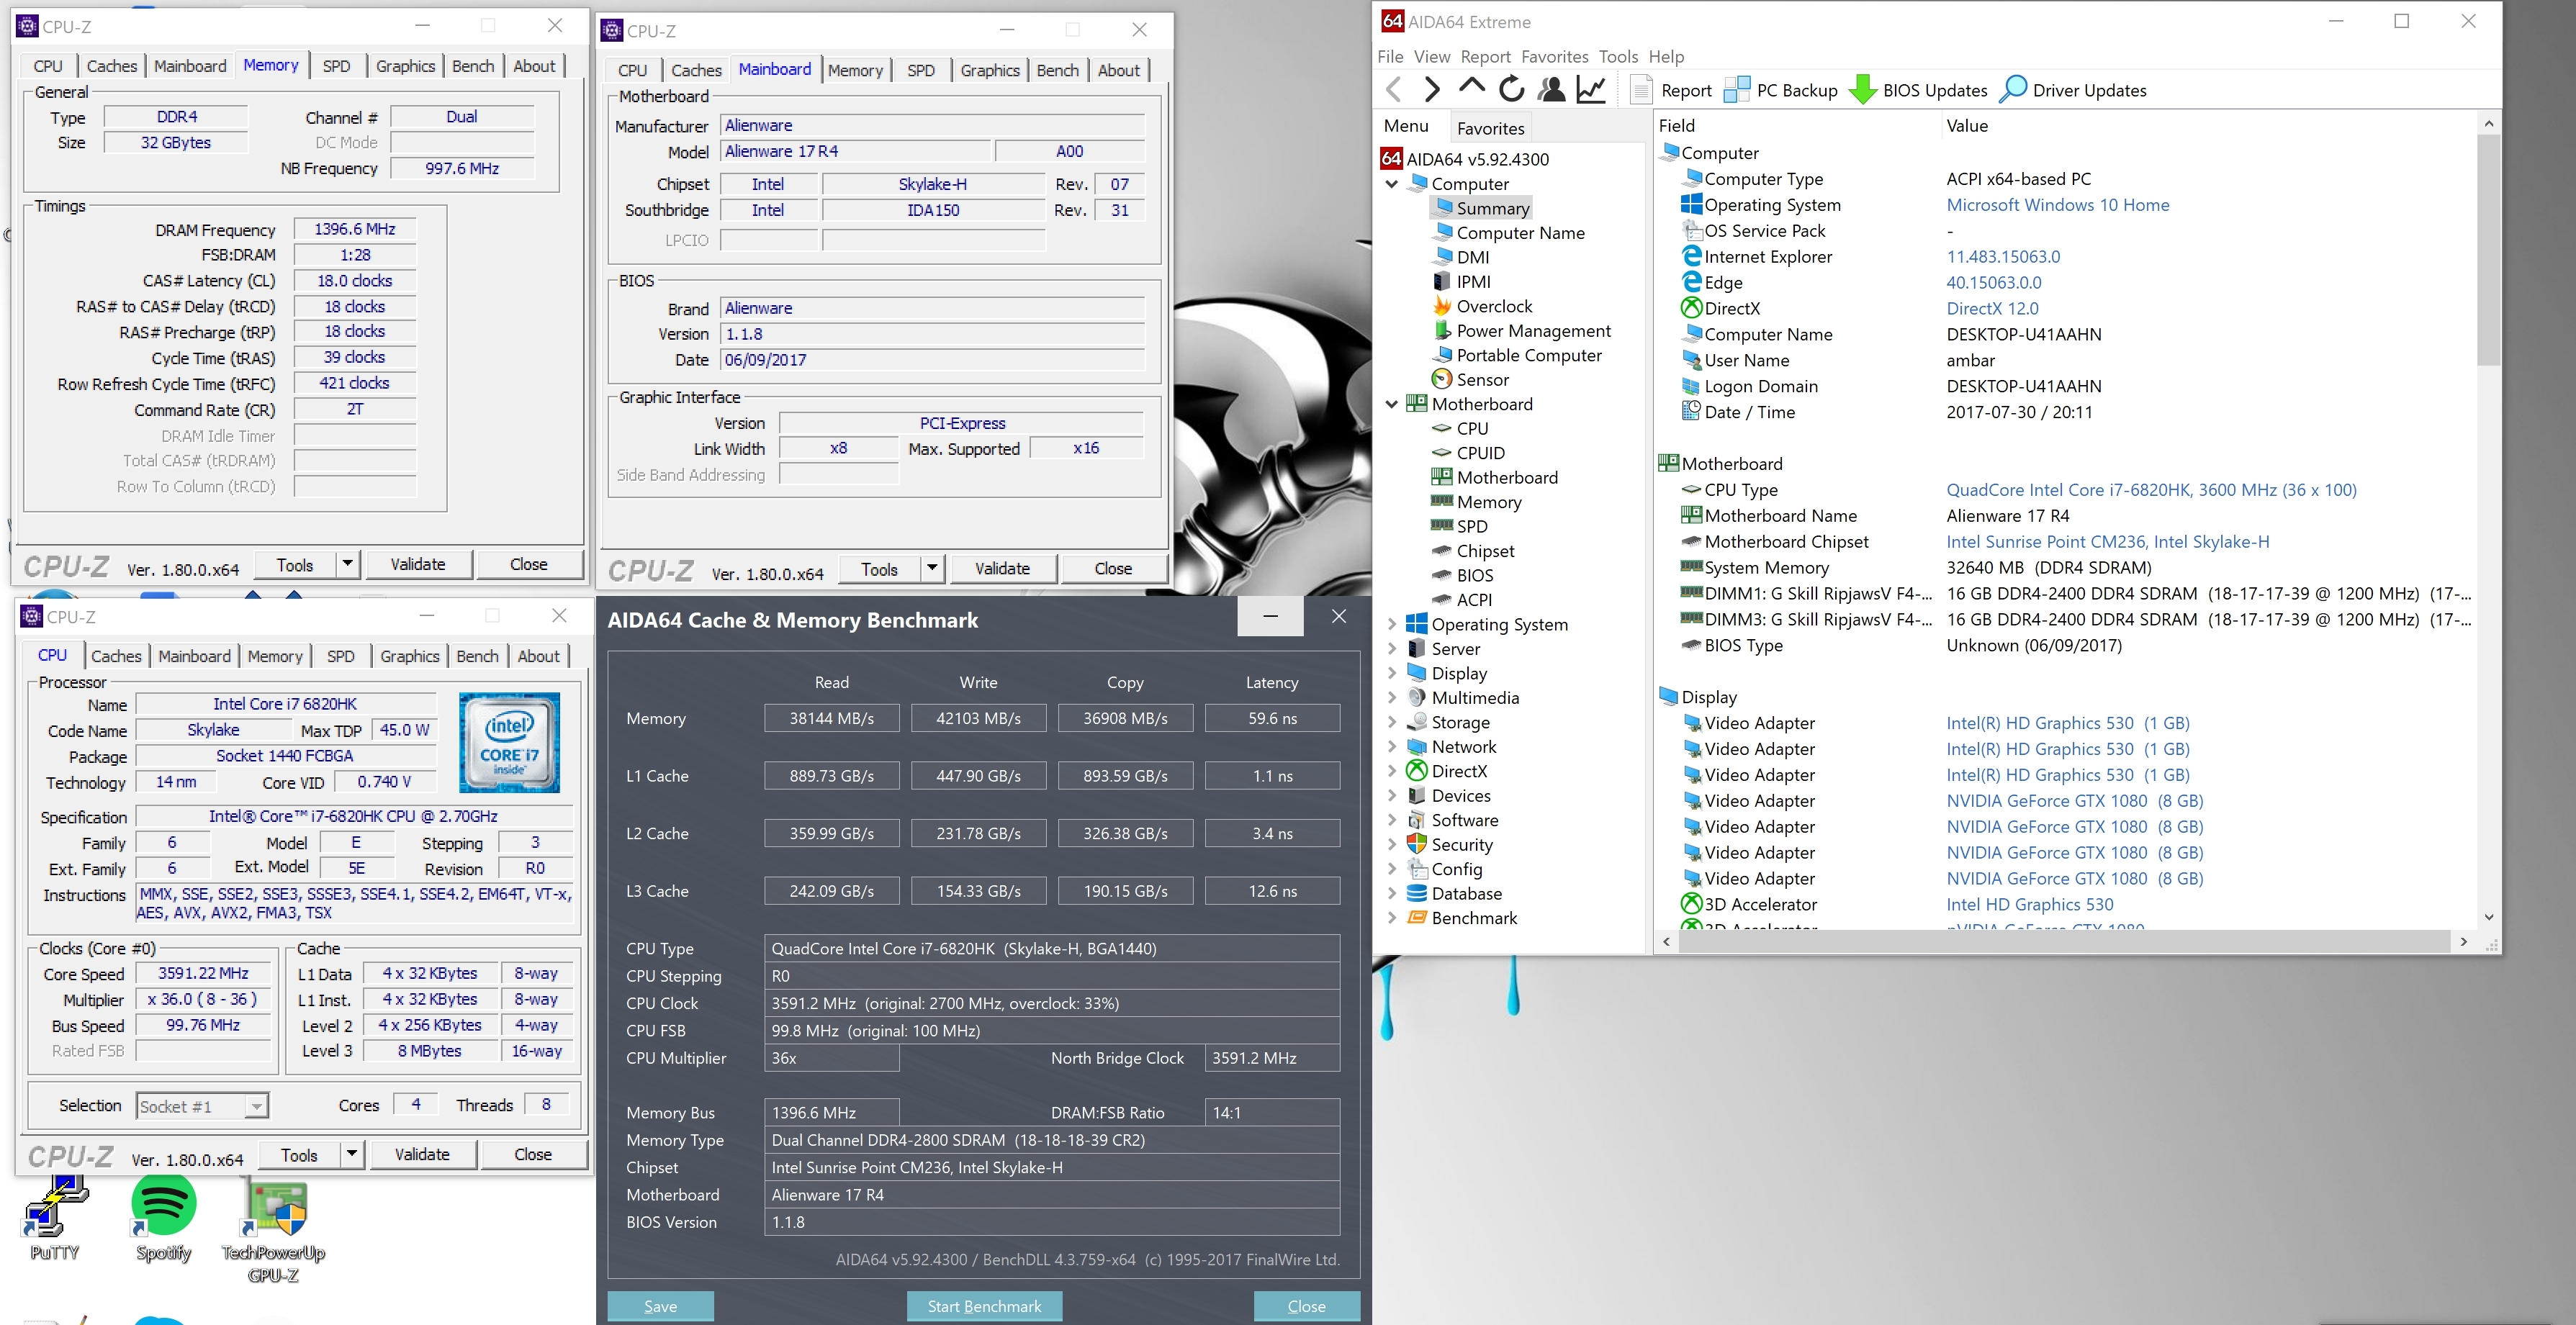The height and width of the screenshot is (1325, 2576).
Task: Open BIOS Updates green arrow icon
Action: (x=1862, y=90)
